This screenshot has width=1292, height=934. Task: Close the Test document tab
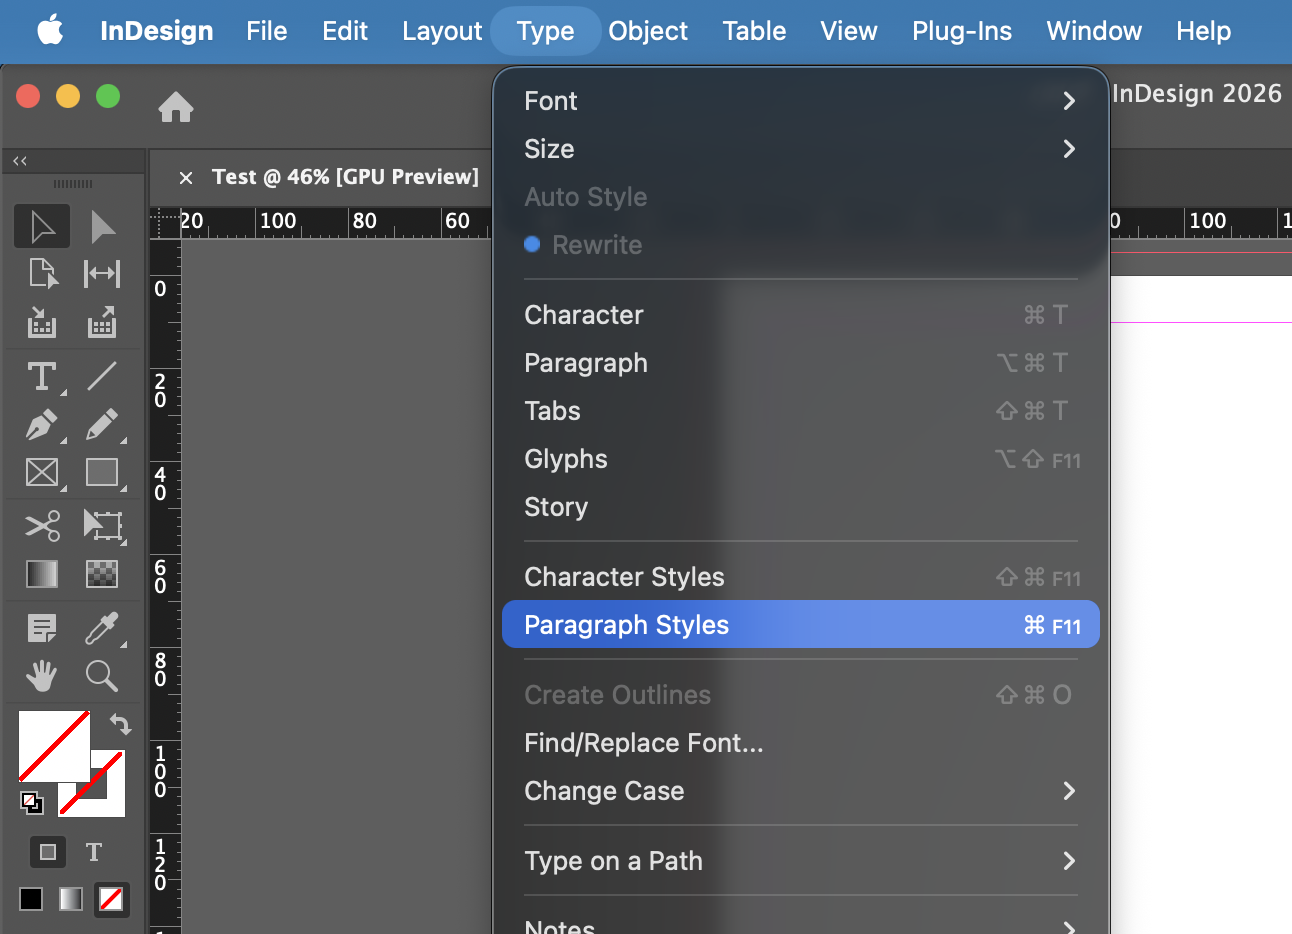click(x=186, y=178)
